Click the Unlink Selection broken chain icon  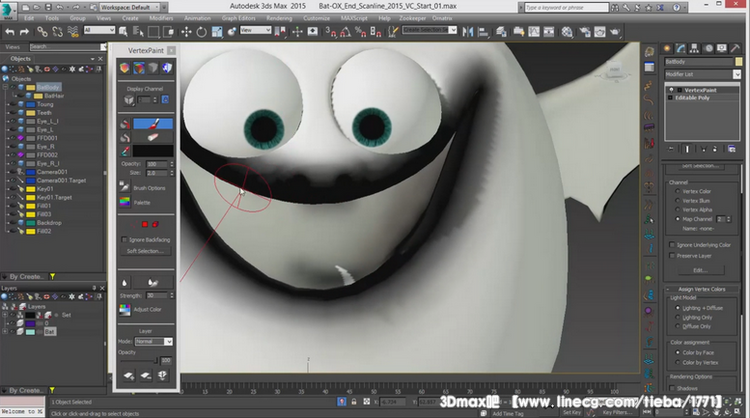pos(57,32)
